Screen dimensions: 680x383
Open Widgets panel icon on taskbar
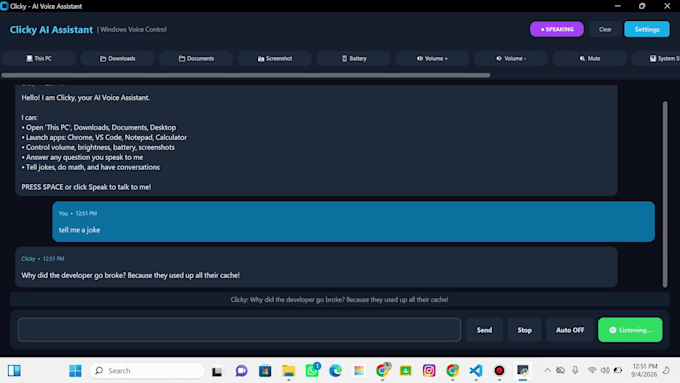coord(14,370)
